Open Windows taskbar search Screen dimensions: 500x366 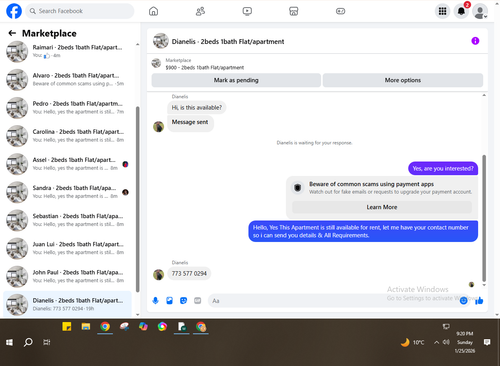pos(28,342)
